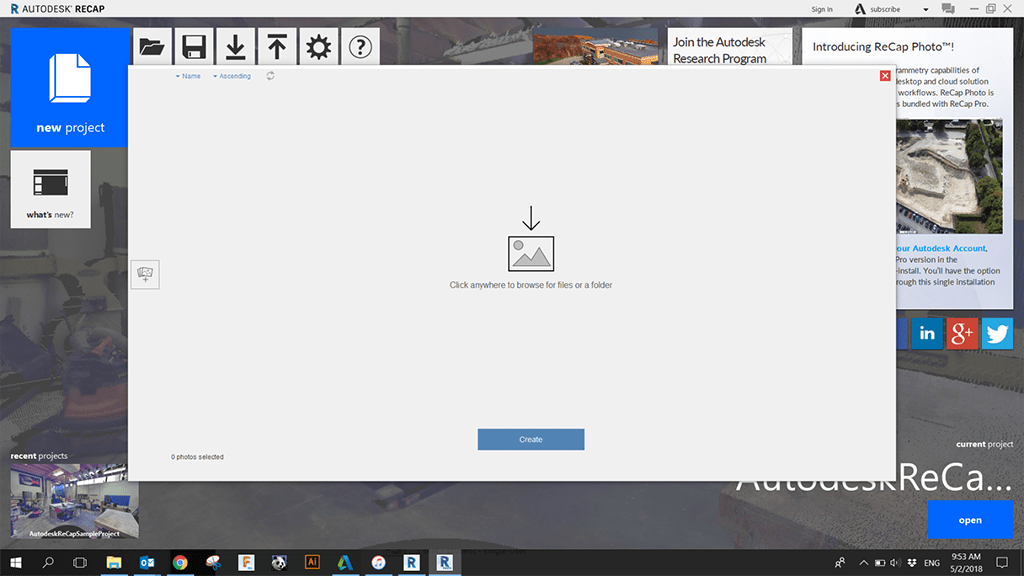The image size is (1024, 576).
Task: Open iTunes from taskbar
Action: [x=378, y=562]
